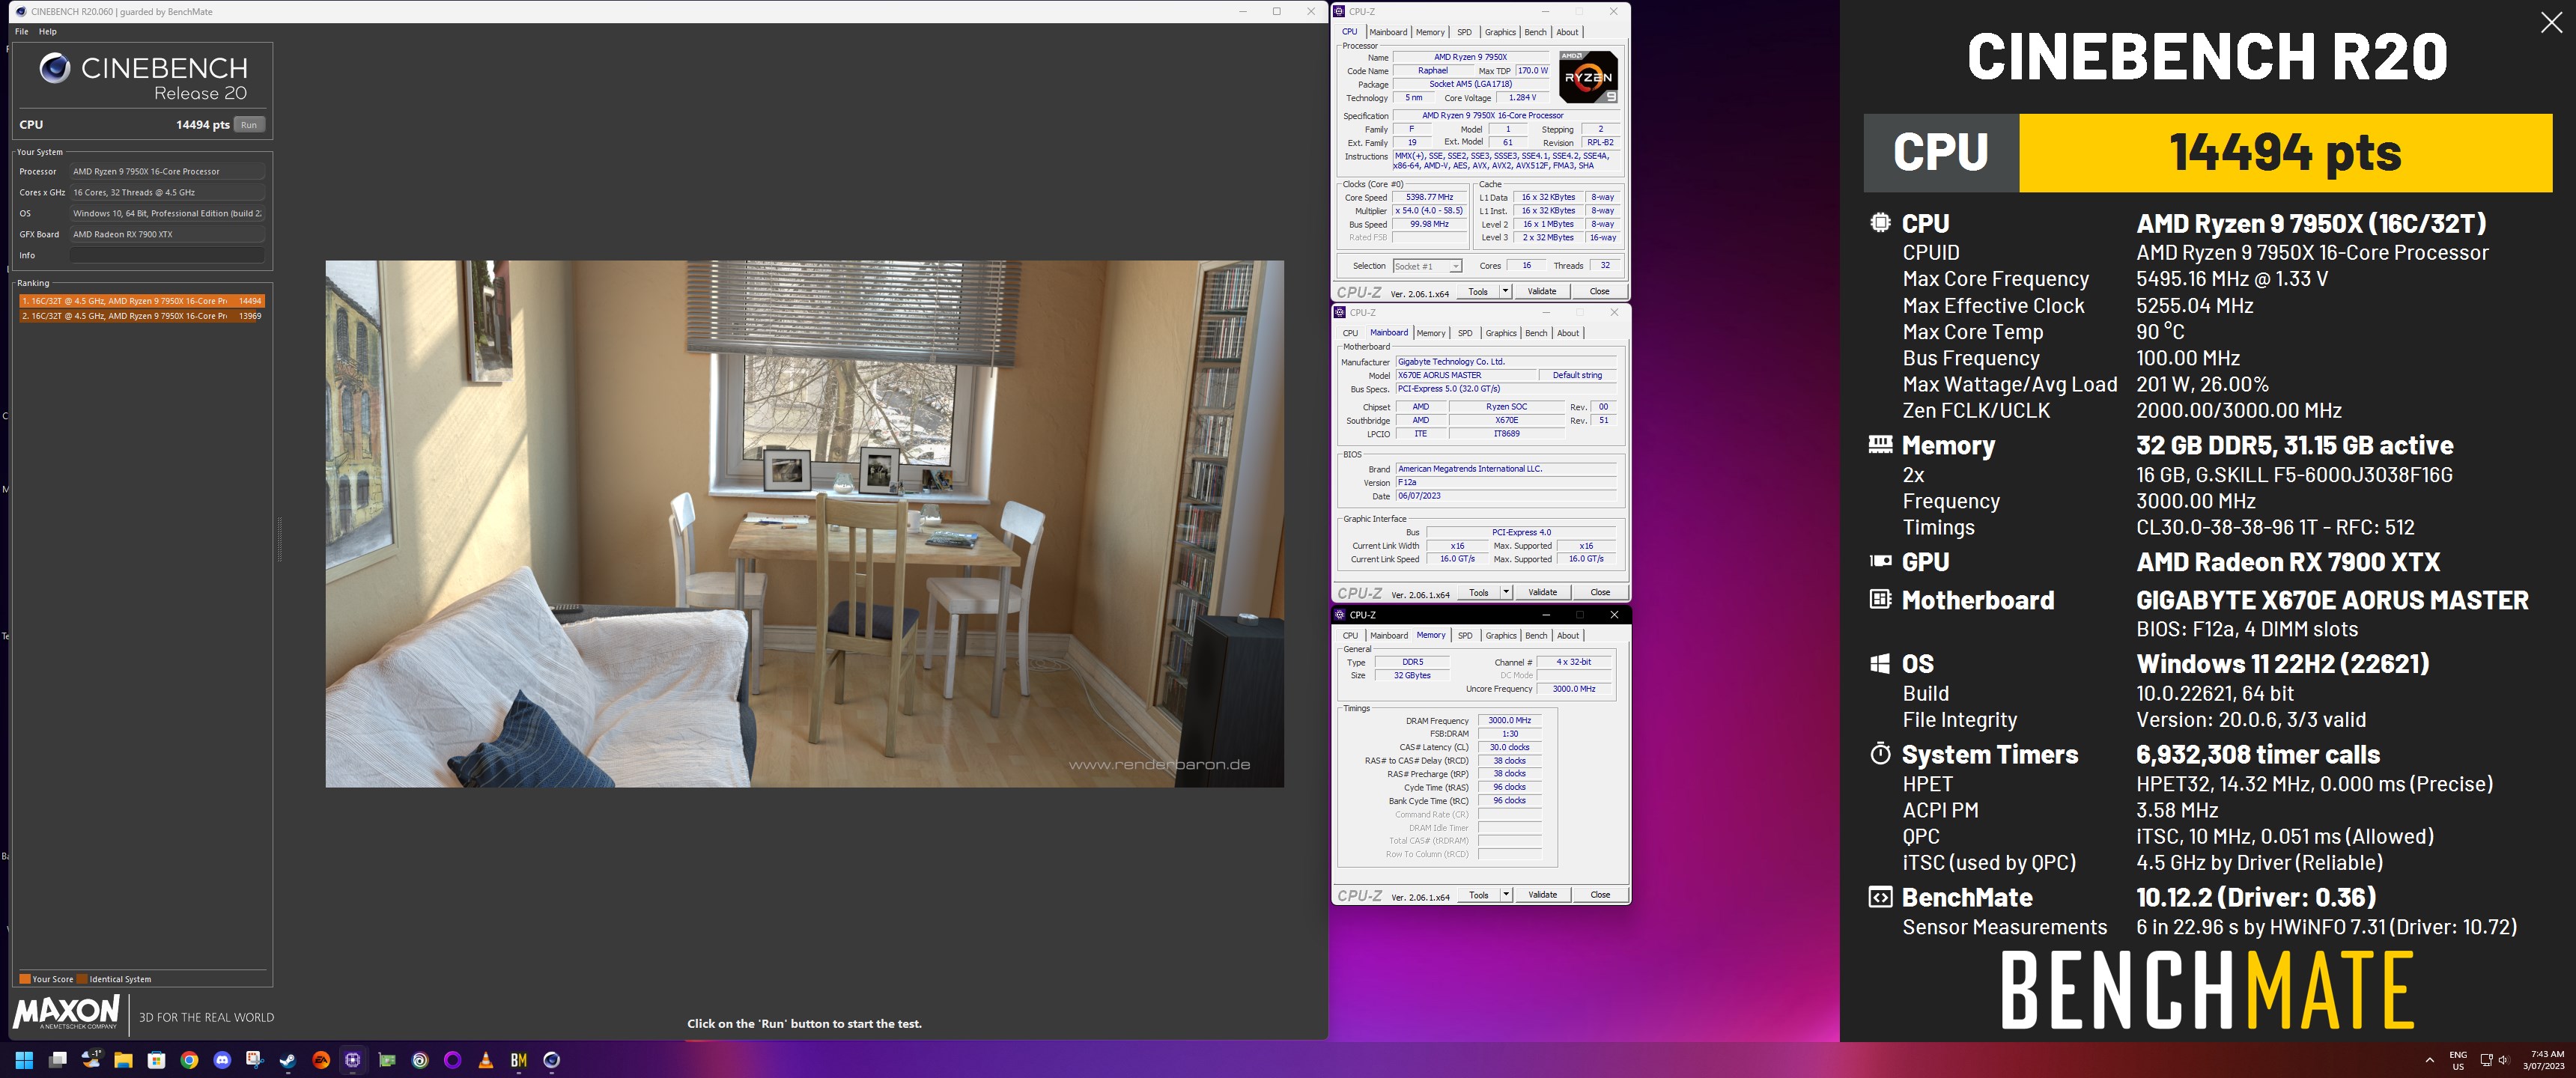Open Graphics tab in the bottom CPU-Z window
This screenshot has height=1078, width=2576.
(x=1501, y=635)
